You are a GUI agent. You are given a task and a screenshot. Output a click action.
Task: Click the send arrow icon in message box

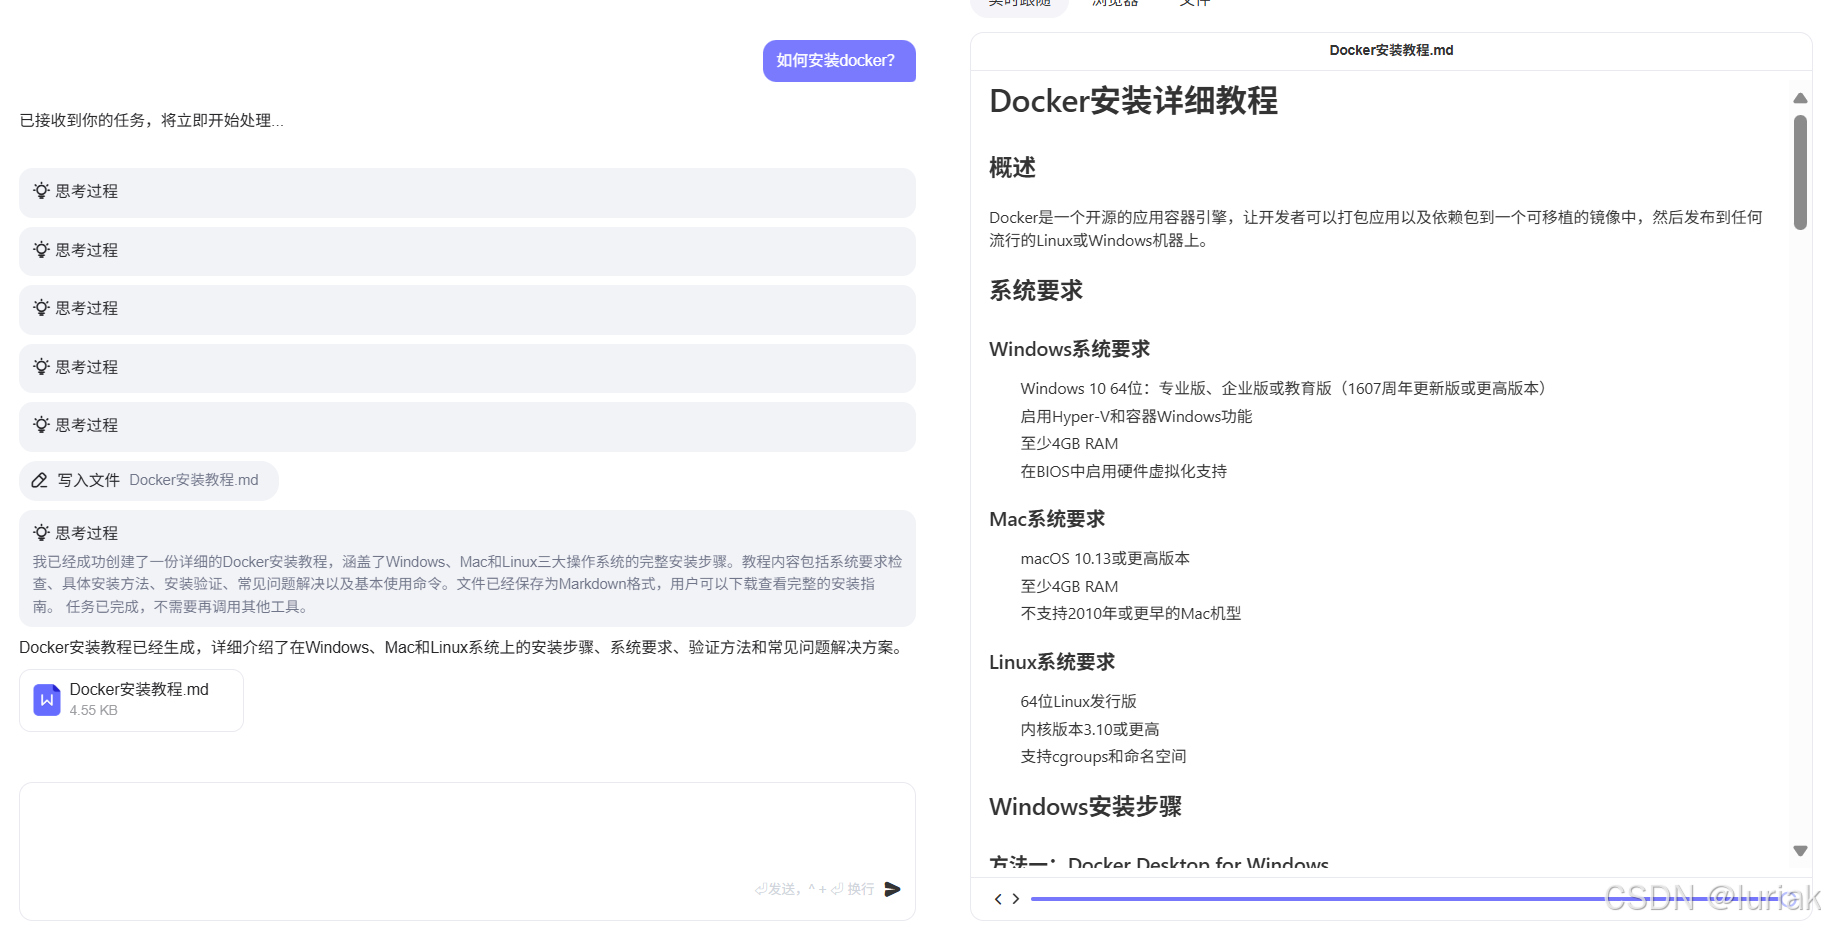click(893, 889)
